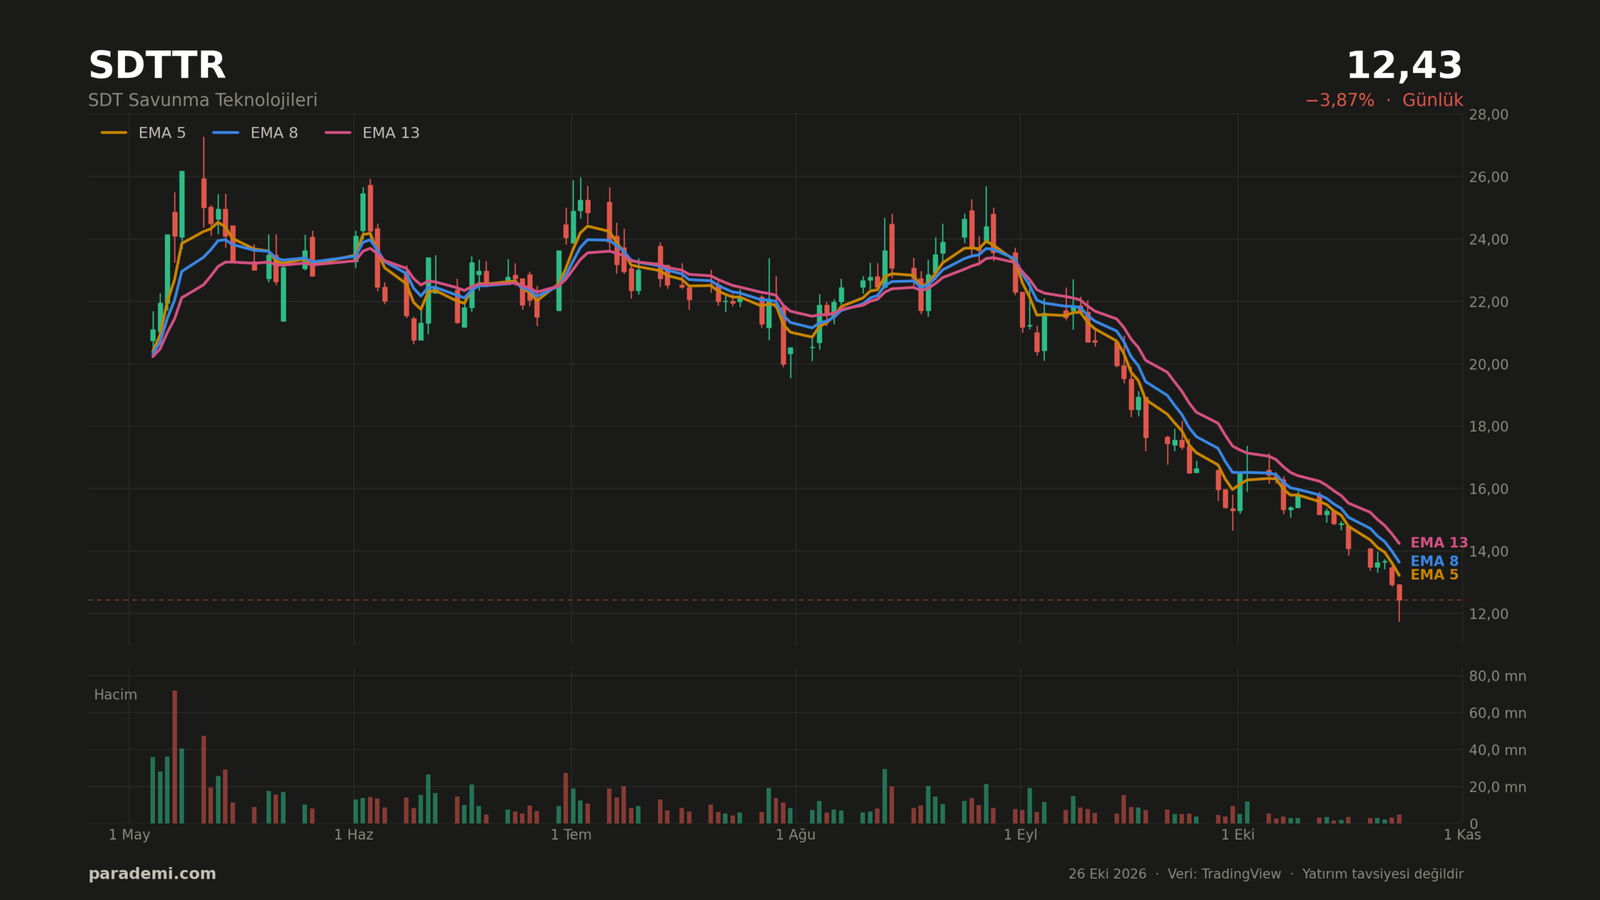Click the orange EMA 5 legend line
Screen dimensions: 1600x900
(x=114, y=133)
